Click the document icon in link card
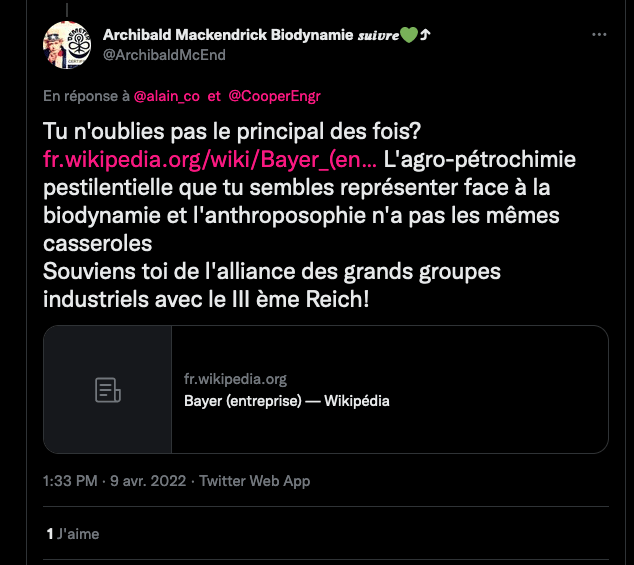 point(107,390)
